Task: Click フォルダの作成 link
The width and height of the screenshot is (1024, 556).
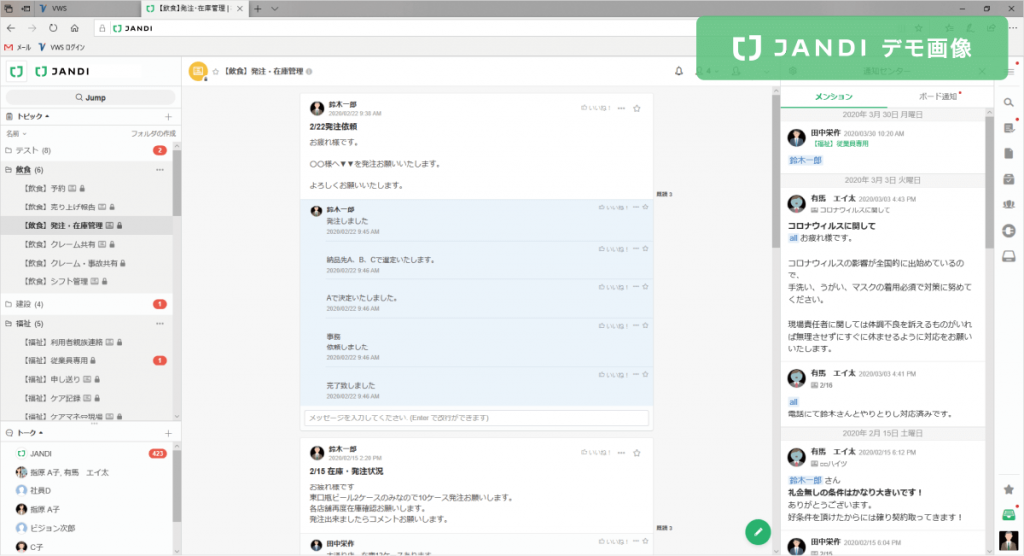Action: point(153,134)
